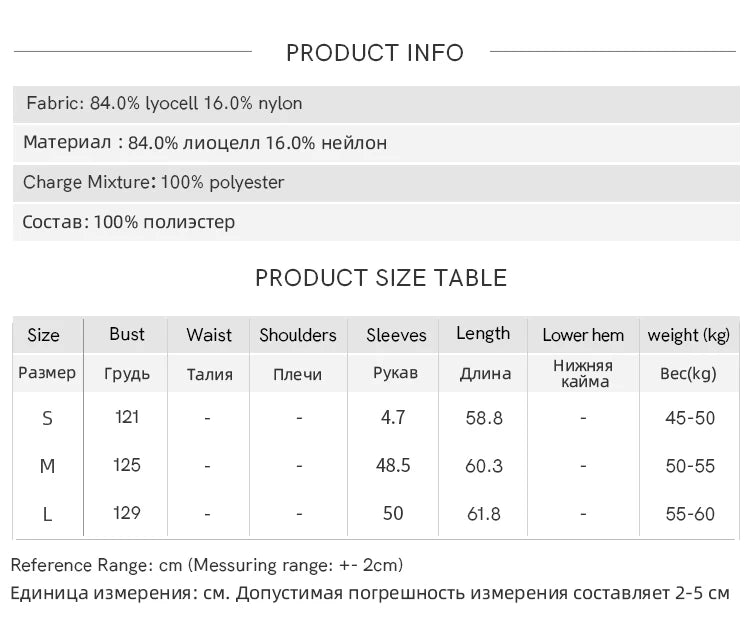
Task: Select the sleeve value 48.5
Action: click(x=394, y=466)
